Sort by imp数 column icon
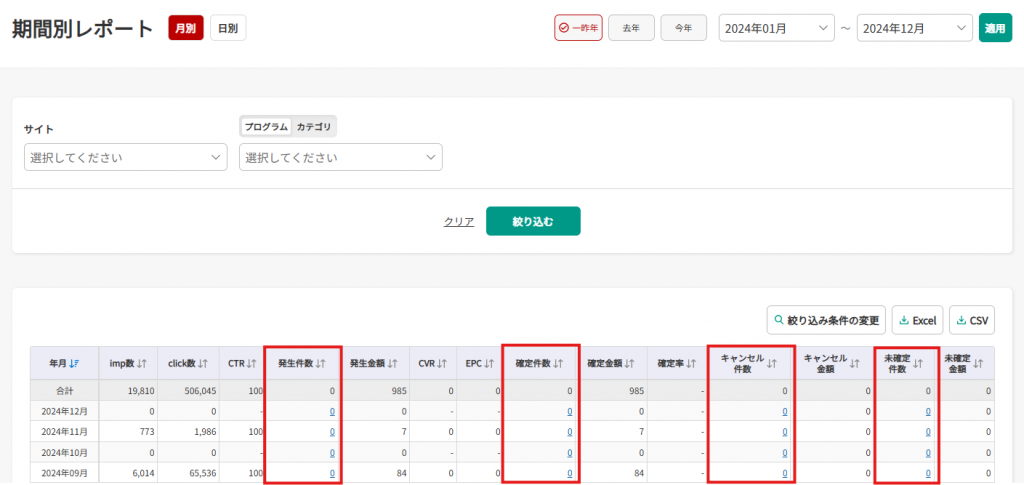 coord(143,364)
